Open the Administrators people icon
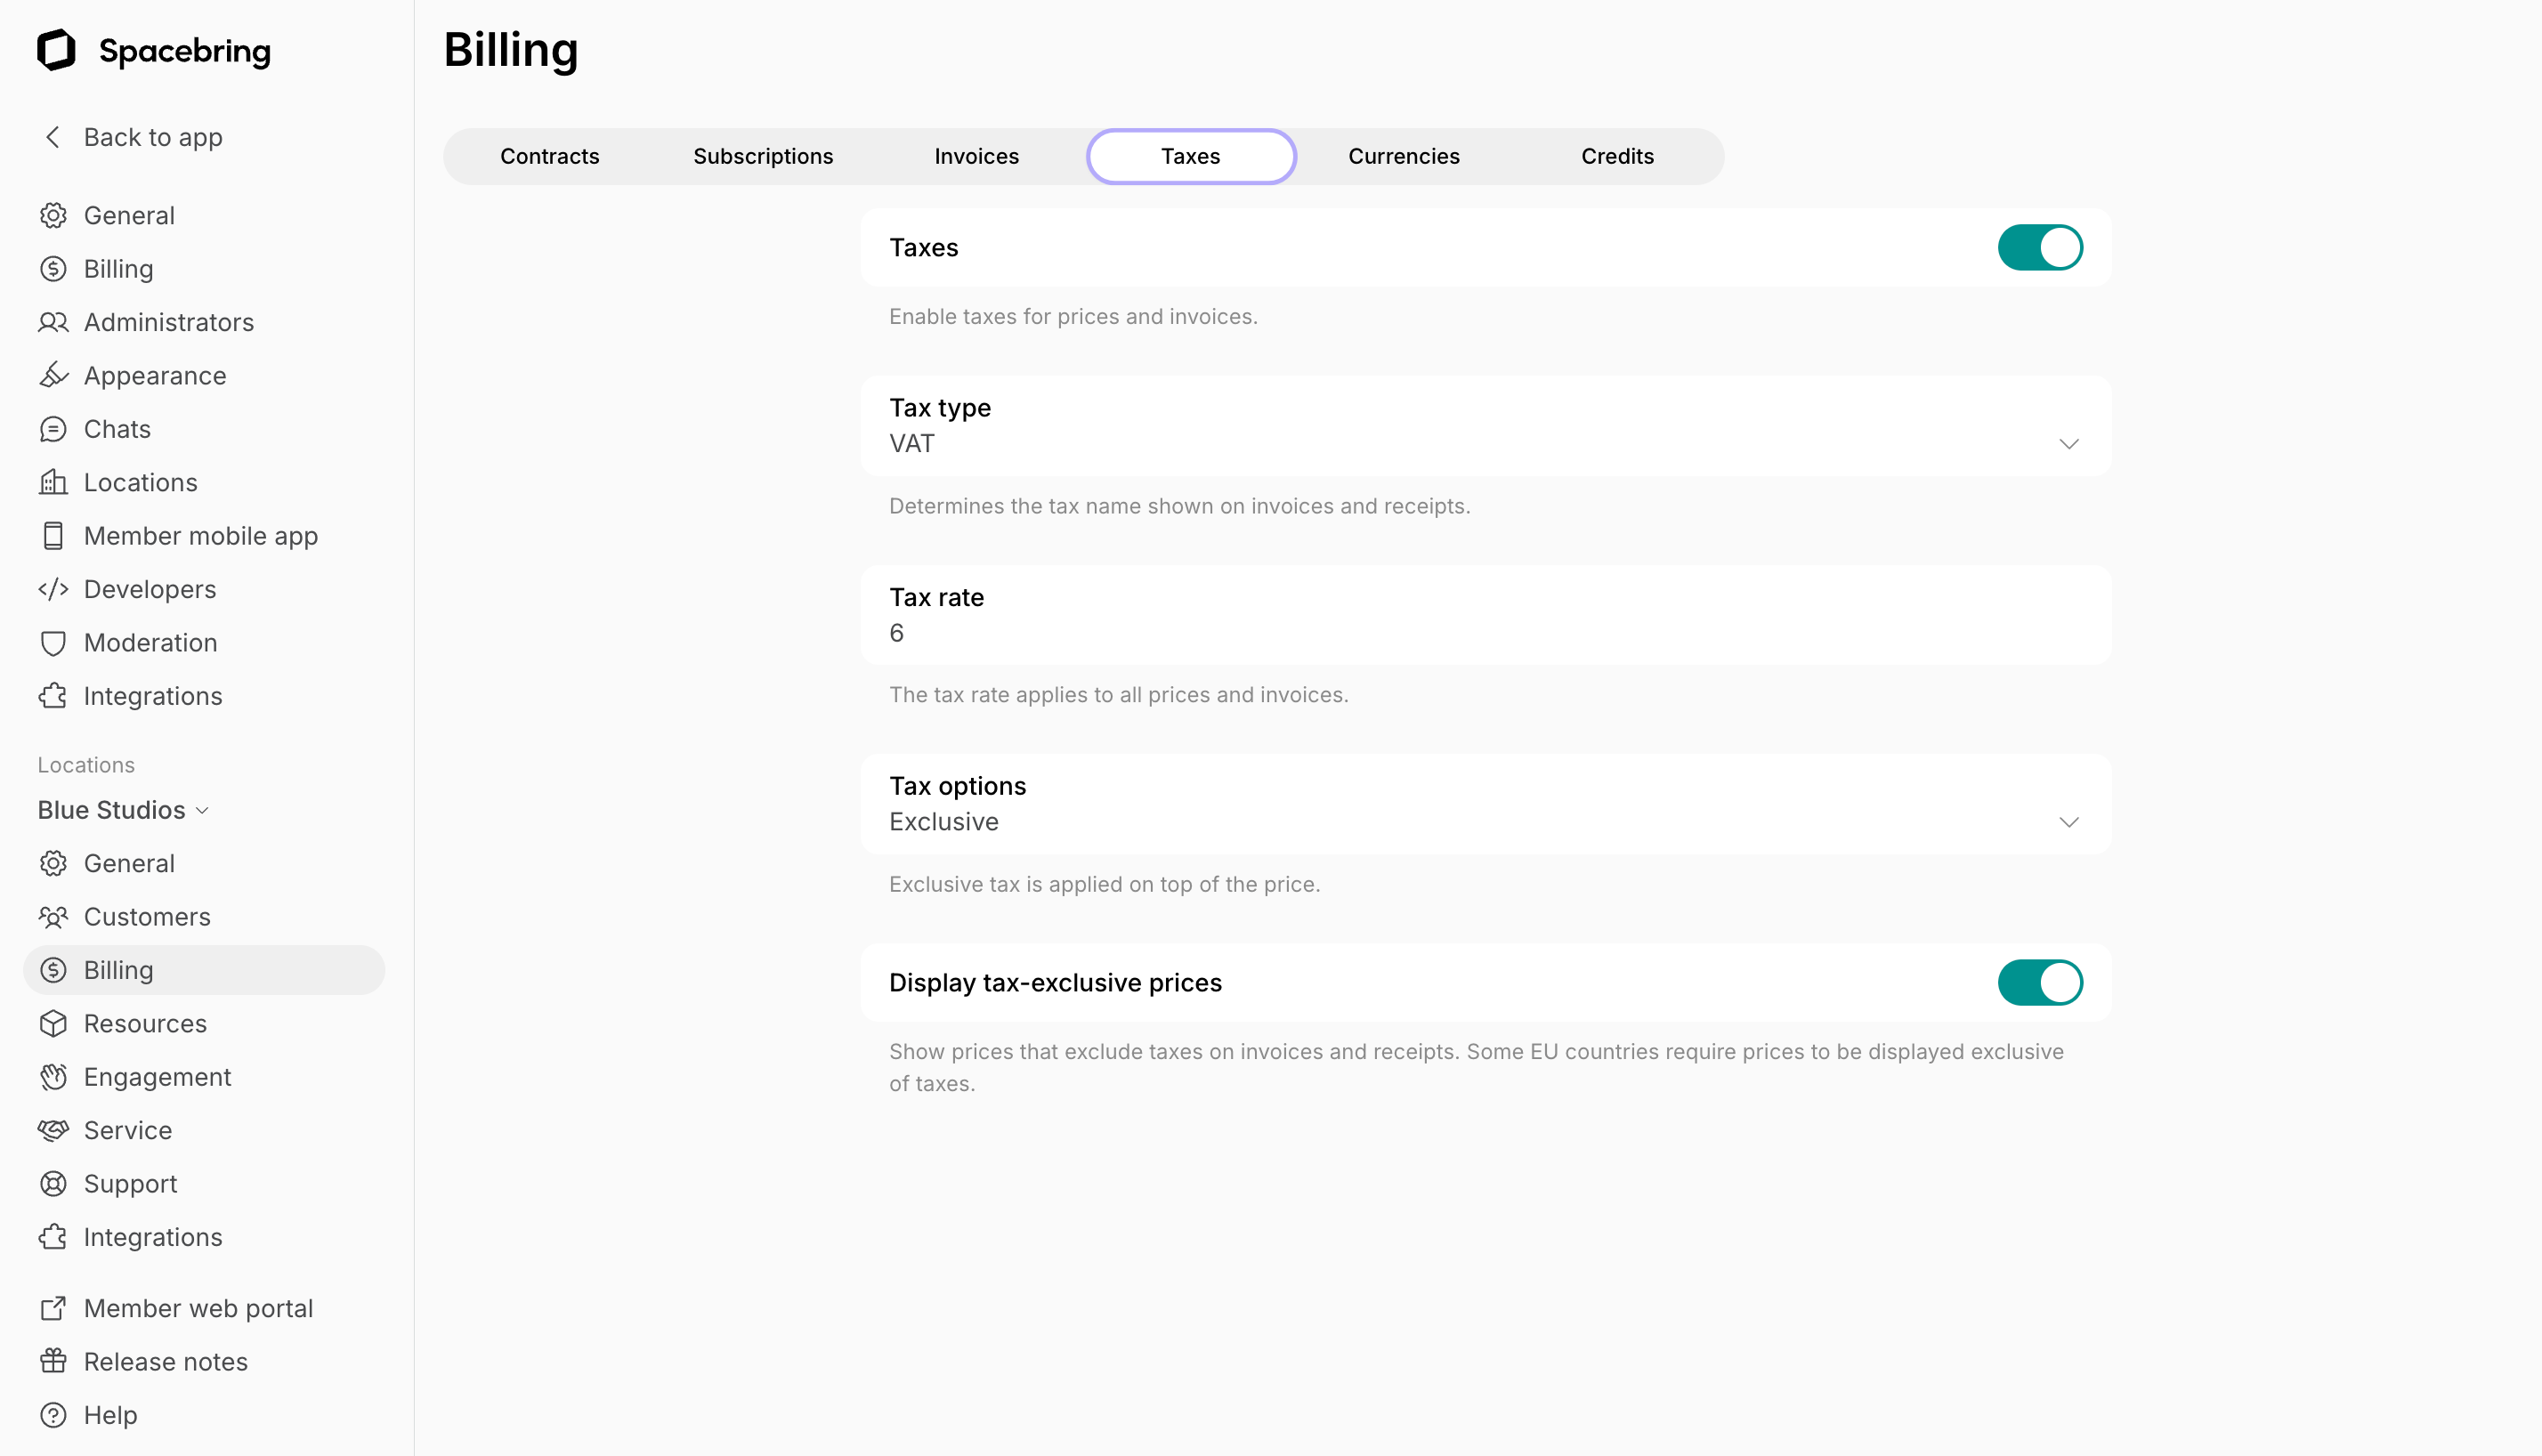 (x=53, y=322)
